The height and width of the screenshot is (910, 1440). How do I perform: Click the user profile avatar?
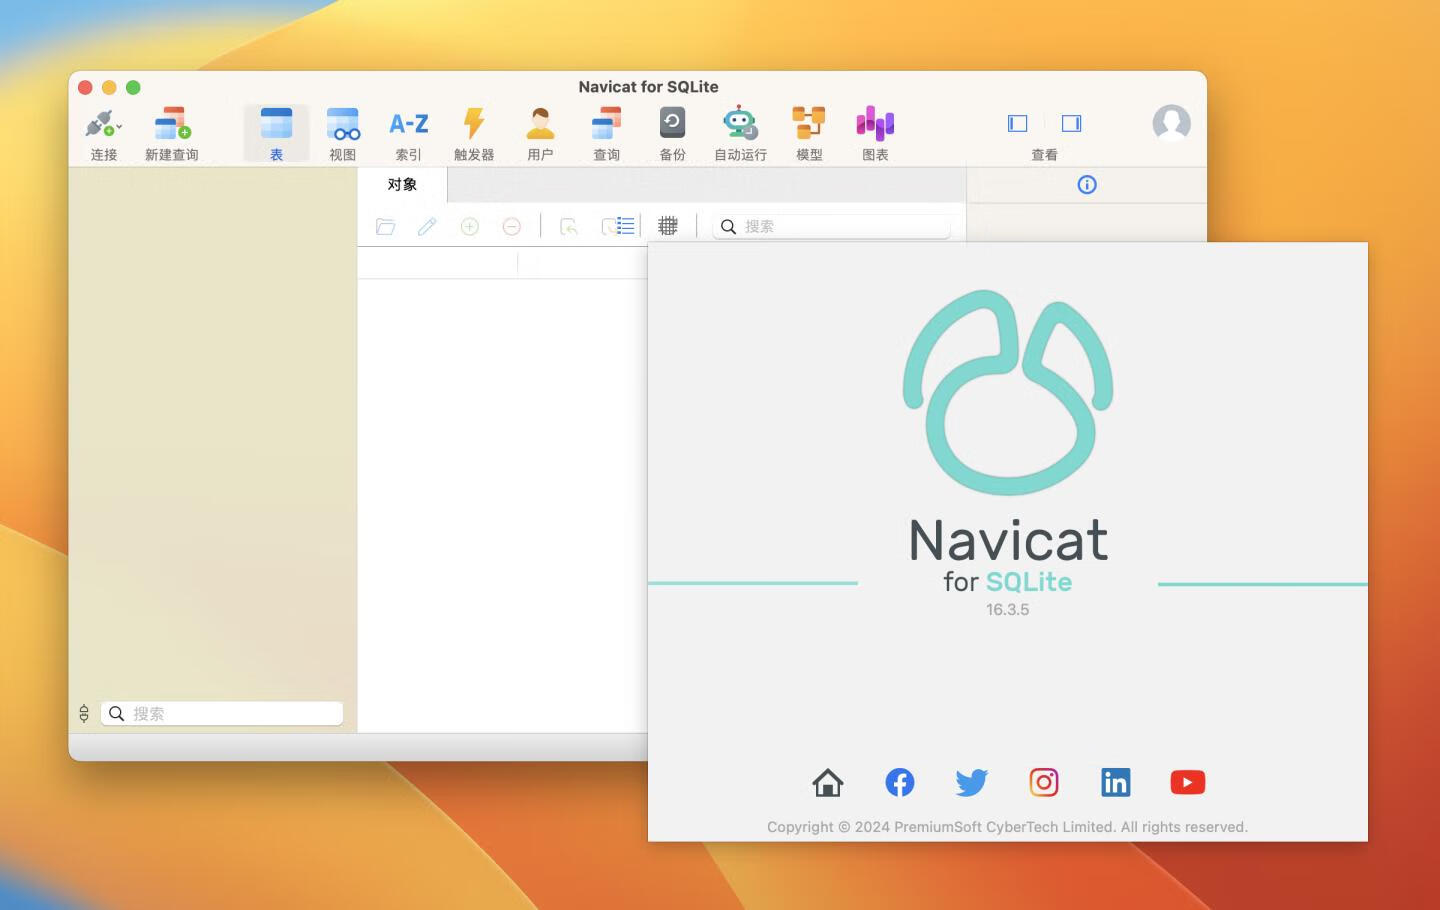click(1171, 123)
